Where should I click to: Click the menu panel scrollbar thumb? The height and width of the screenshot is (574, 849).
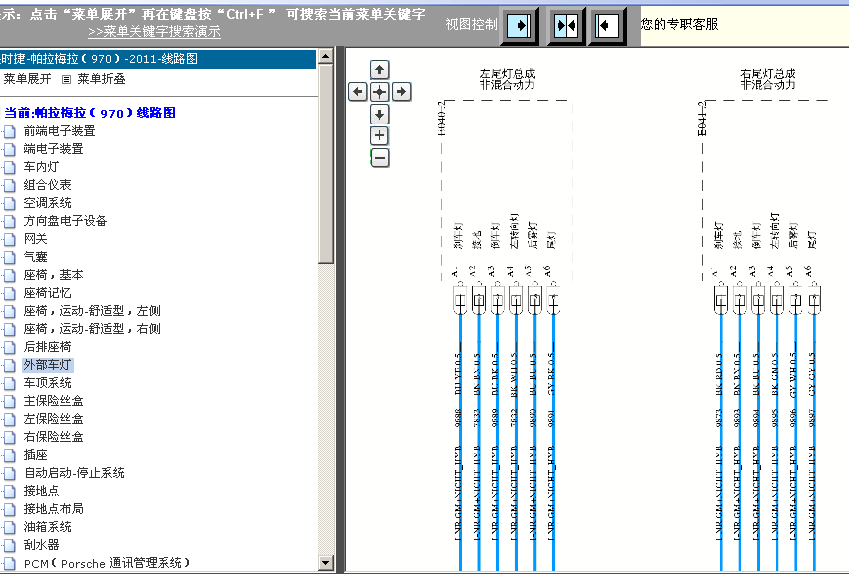326,164
